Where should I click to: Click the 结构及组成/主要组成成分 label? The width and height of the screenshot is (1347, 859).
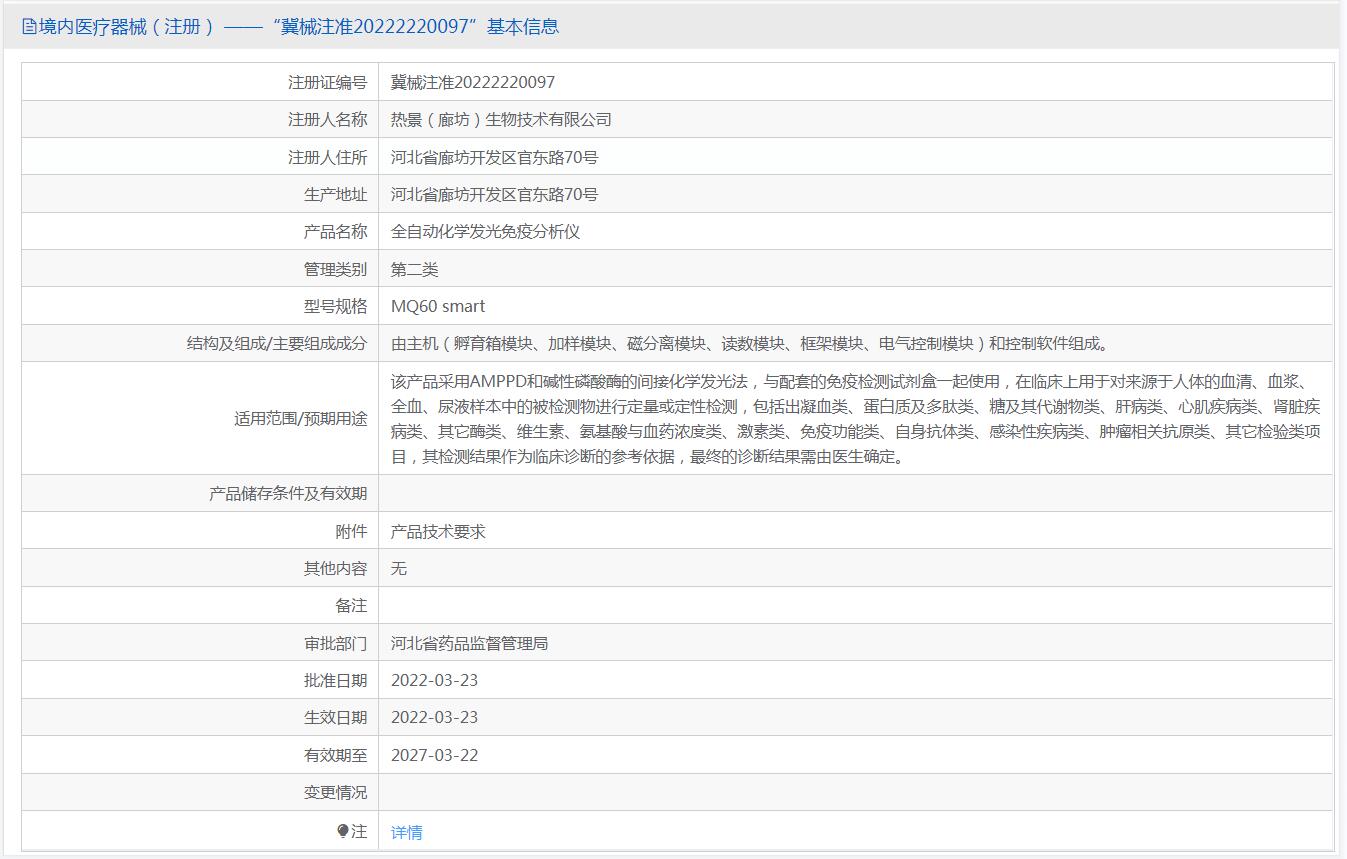[277, 344]
